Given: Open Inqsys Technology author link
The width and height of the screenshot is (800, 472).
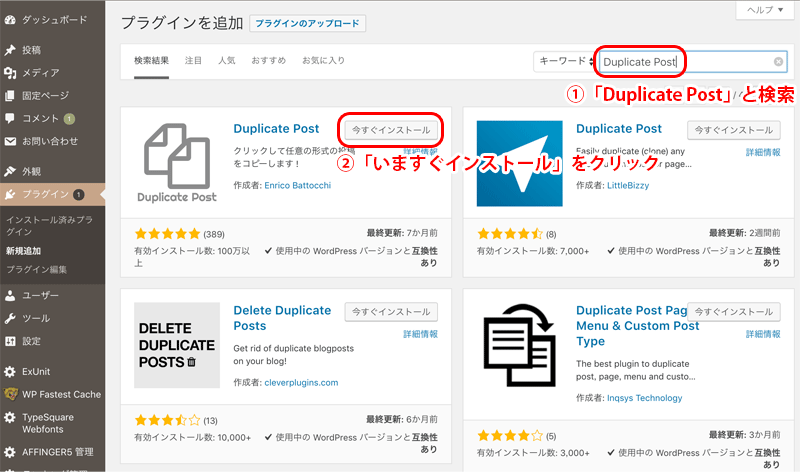Looking at the screenshot, I should (644, 398).
